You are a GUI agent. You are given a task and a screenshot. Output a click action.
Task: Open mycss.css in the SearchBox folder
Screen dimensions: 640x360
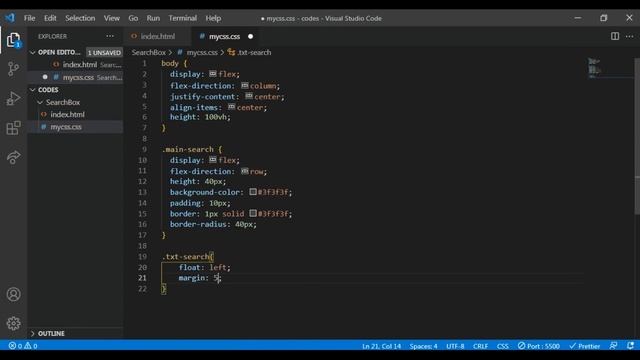click(76, 127)
